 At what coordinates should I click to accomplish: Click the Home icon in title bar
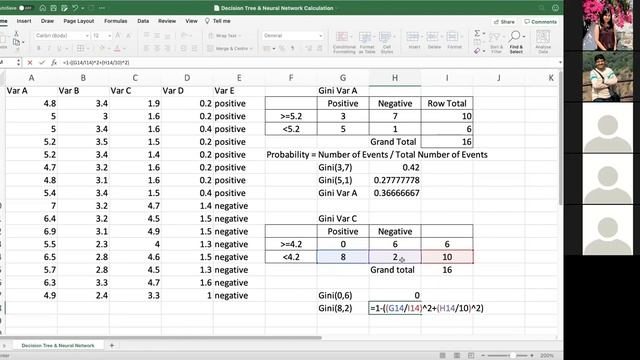[x=42, y=8]
